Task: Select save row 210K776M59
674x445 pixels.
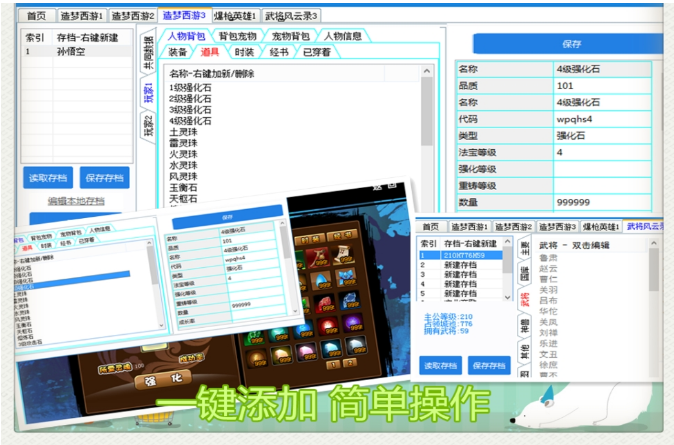Action: point(460,255)
